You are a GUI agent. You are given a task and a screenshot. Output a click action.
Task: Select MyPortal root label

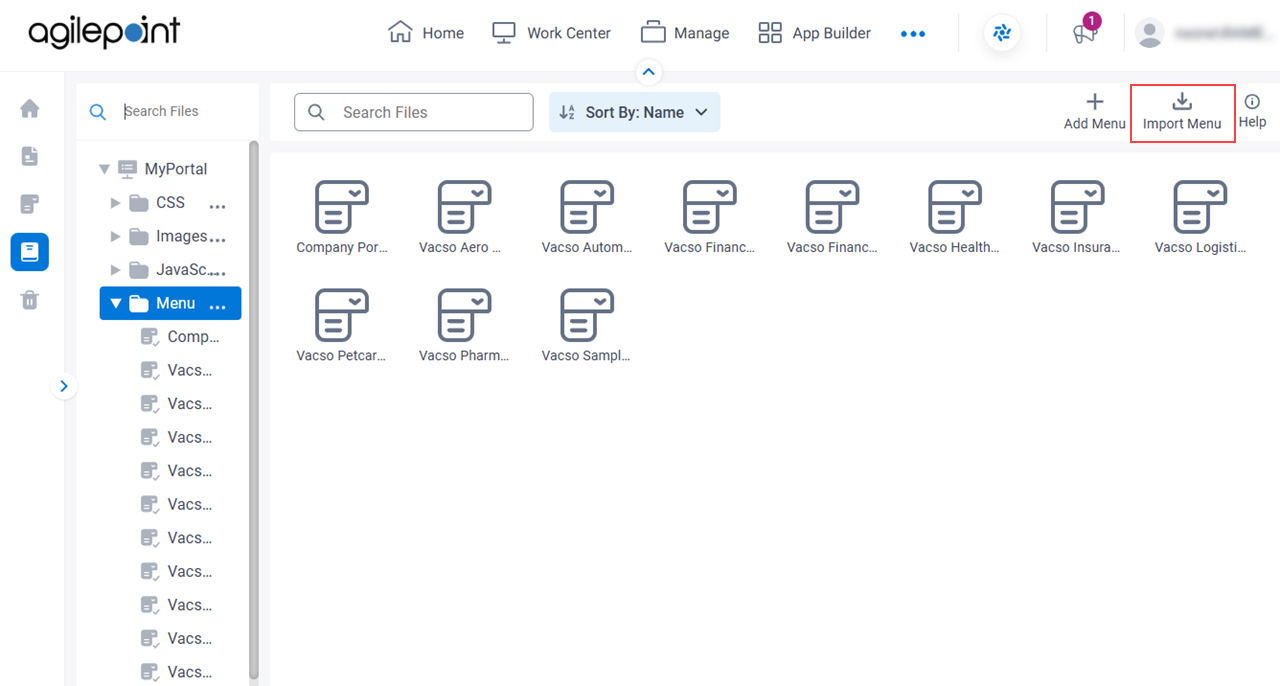pyautogui.click(x=176, y=169)
